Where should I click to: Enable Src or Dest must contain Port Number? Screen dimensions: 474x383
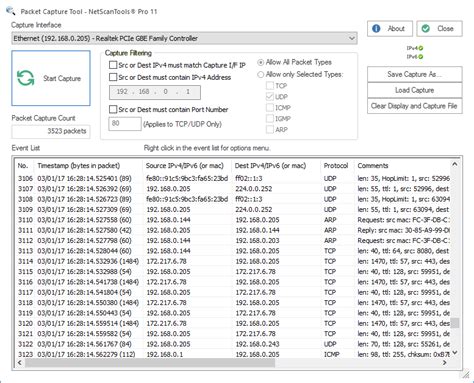coord(113,109)
